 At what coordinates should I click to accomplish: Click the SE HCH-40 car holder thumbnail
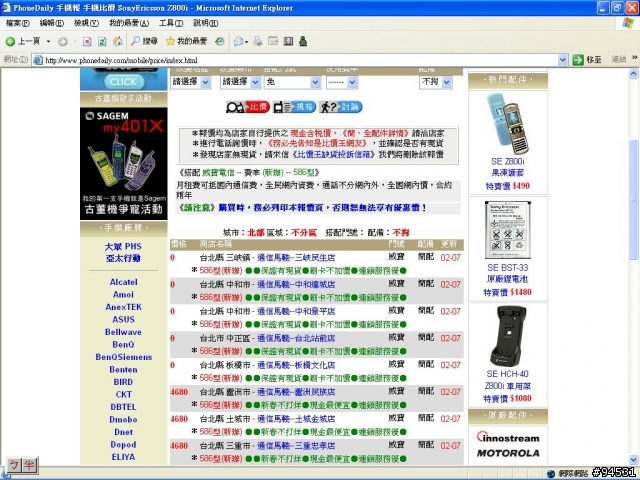(x=508, y=336)
